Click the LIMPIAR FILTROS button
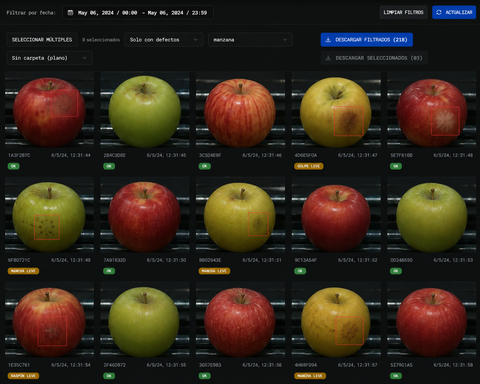Image resolution: width=480 pixels, height=384 pixels. [403, 12]
